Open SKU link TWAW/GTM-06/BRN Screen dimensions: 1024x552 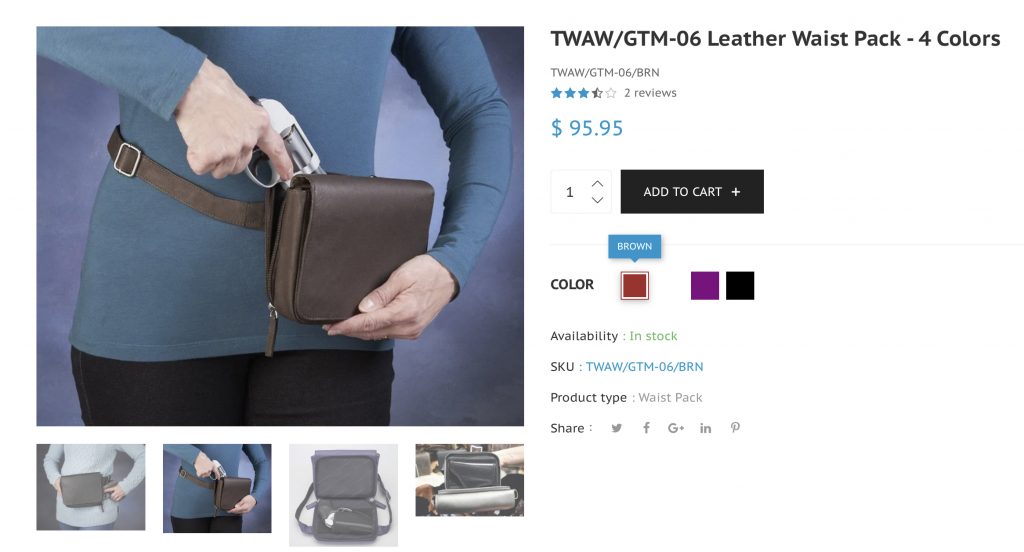tap(644, 366)
